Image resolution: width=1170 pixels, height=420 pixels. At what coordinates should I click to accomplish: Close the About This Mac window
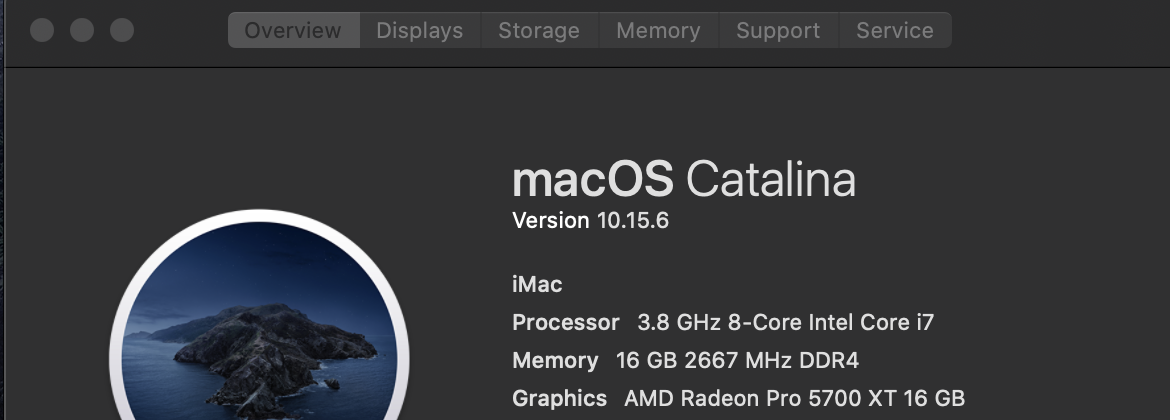point(42,30)
